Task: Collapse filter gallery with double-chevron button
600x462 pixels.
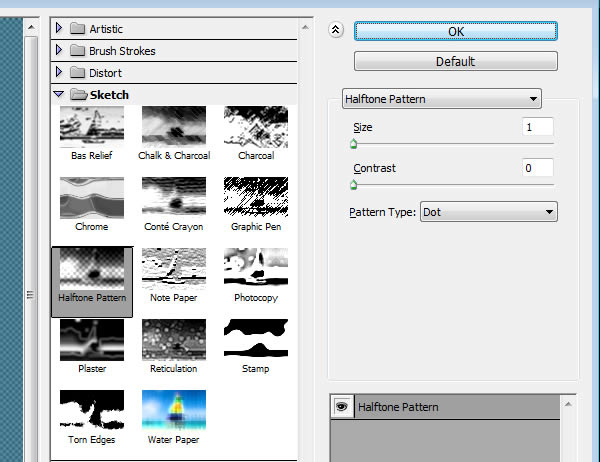Action: click(x=336, y=29)
